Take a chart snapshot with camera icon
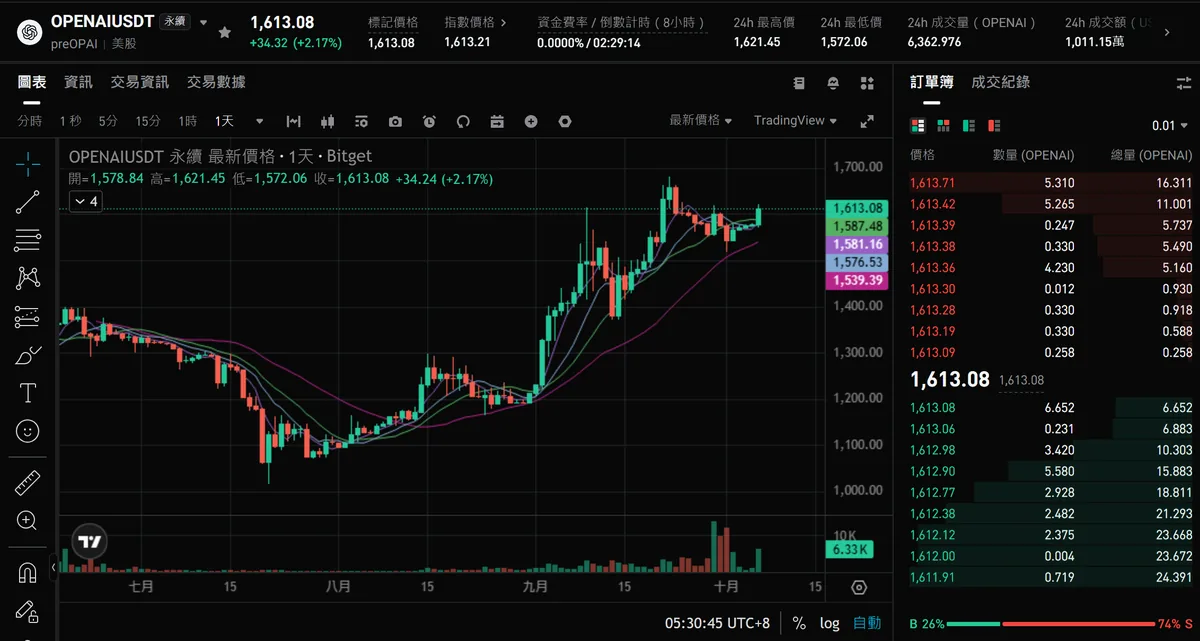The width and height of the screenshot is (1200, 641). pyautogui.click(x=395, y=121)
